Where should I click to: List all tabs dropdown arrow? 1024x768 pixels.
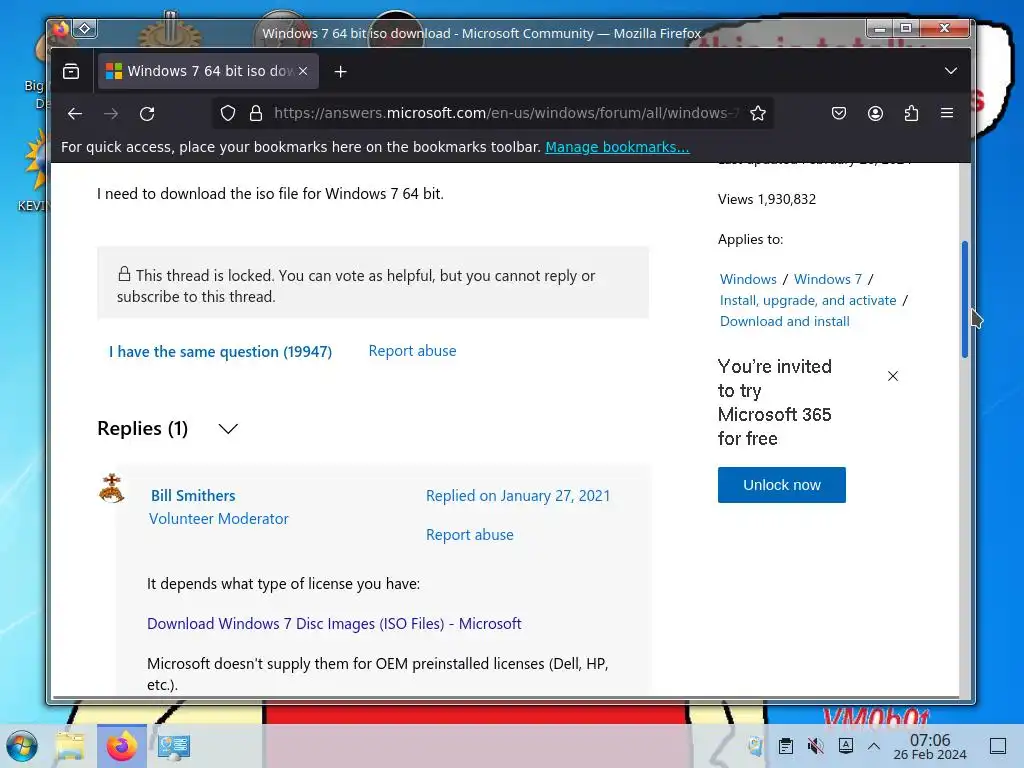pos(951,71)
